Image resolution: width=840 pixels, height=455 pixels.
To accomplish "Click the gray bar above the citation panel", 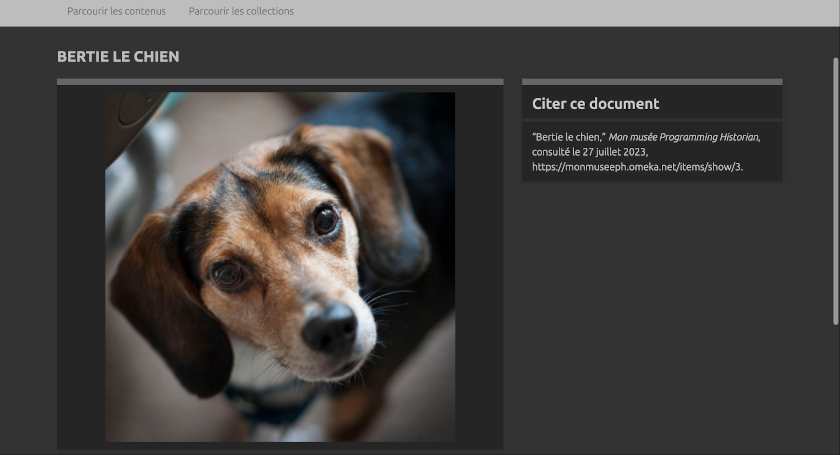I will tap(651, 82).
